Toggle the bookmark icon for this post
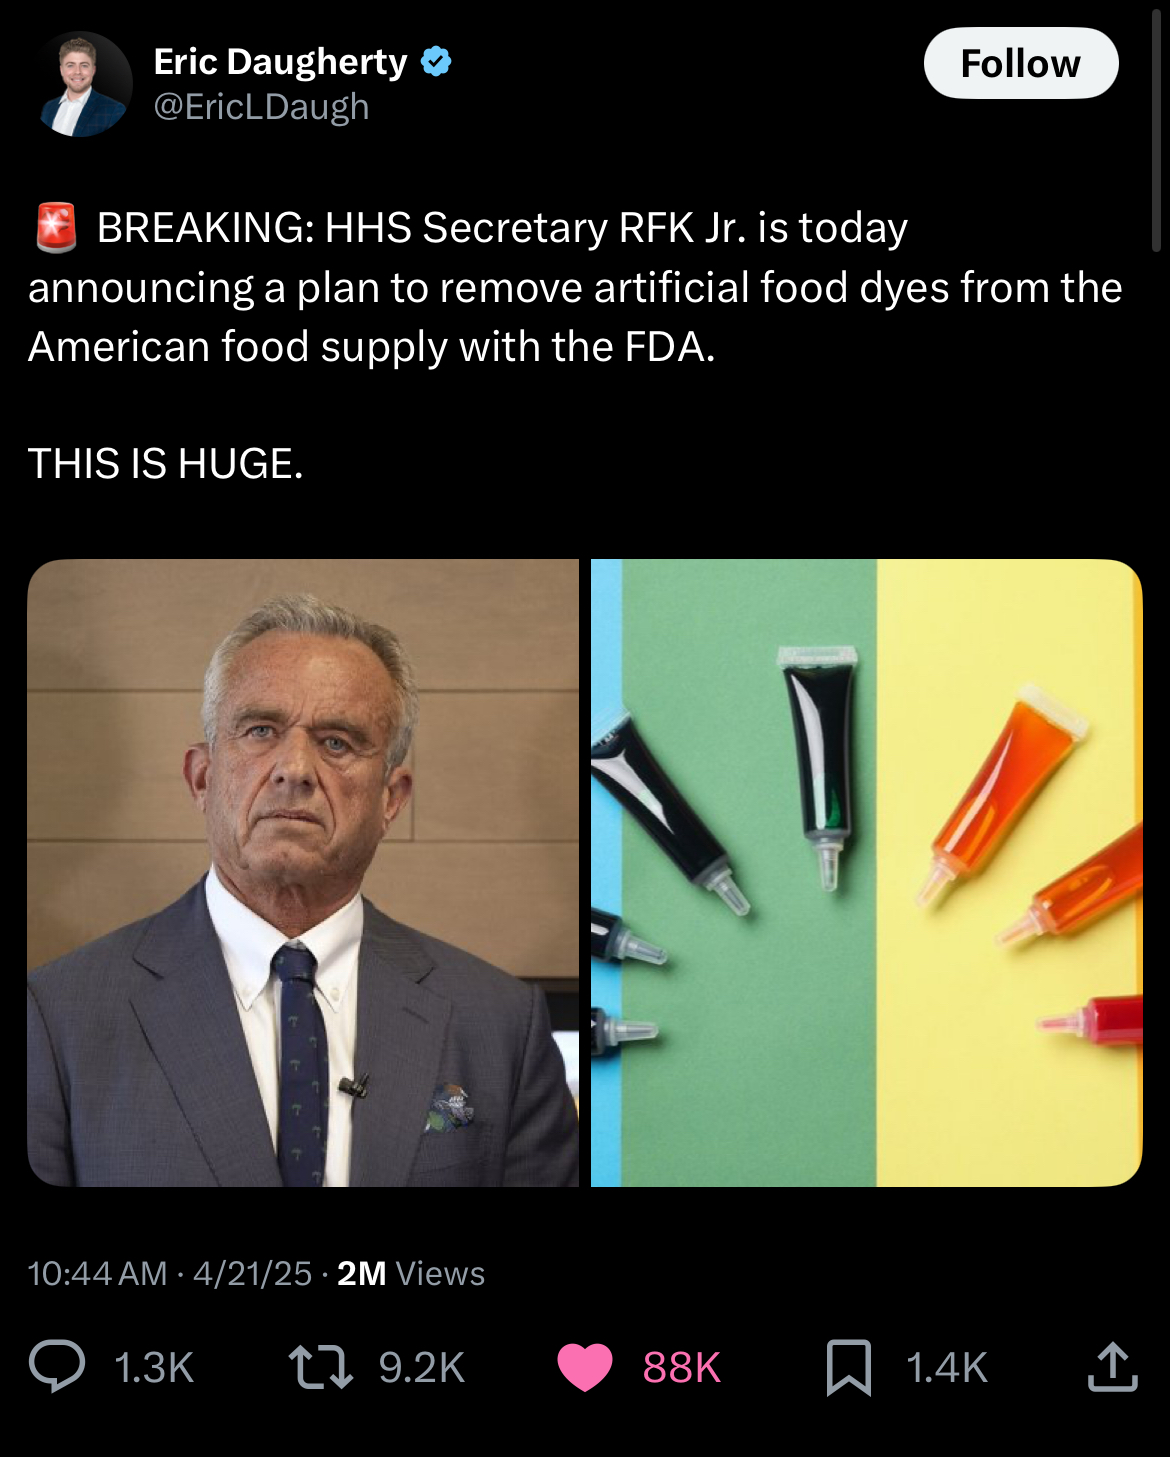1170x1457 pixels. [x=849, y=1367]
